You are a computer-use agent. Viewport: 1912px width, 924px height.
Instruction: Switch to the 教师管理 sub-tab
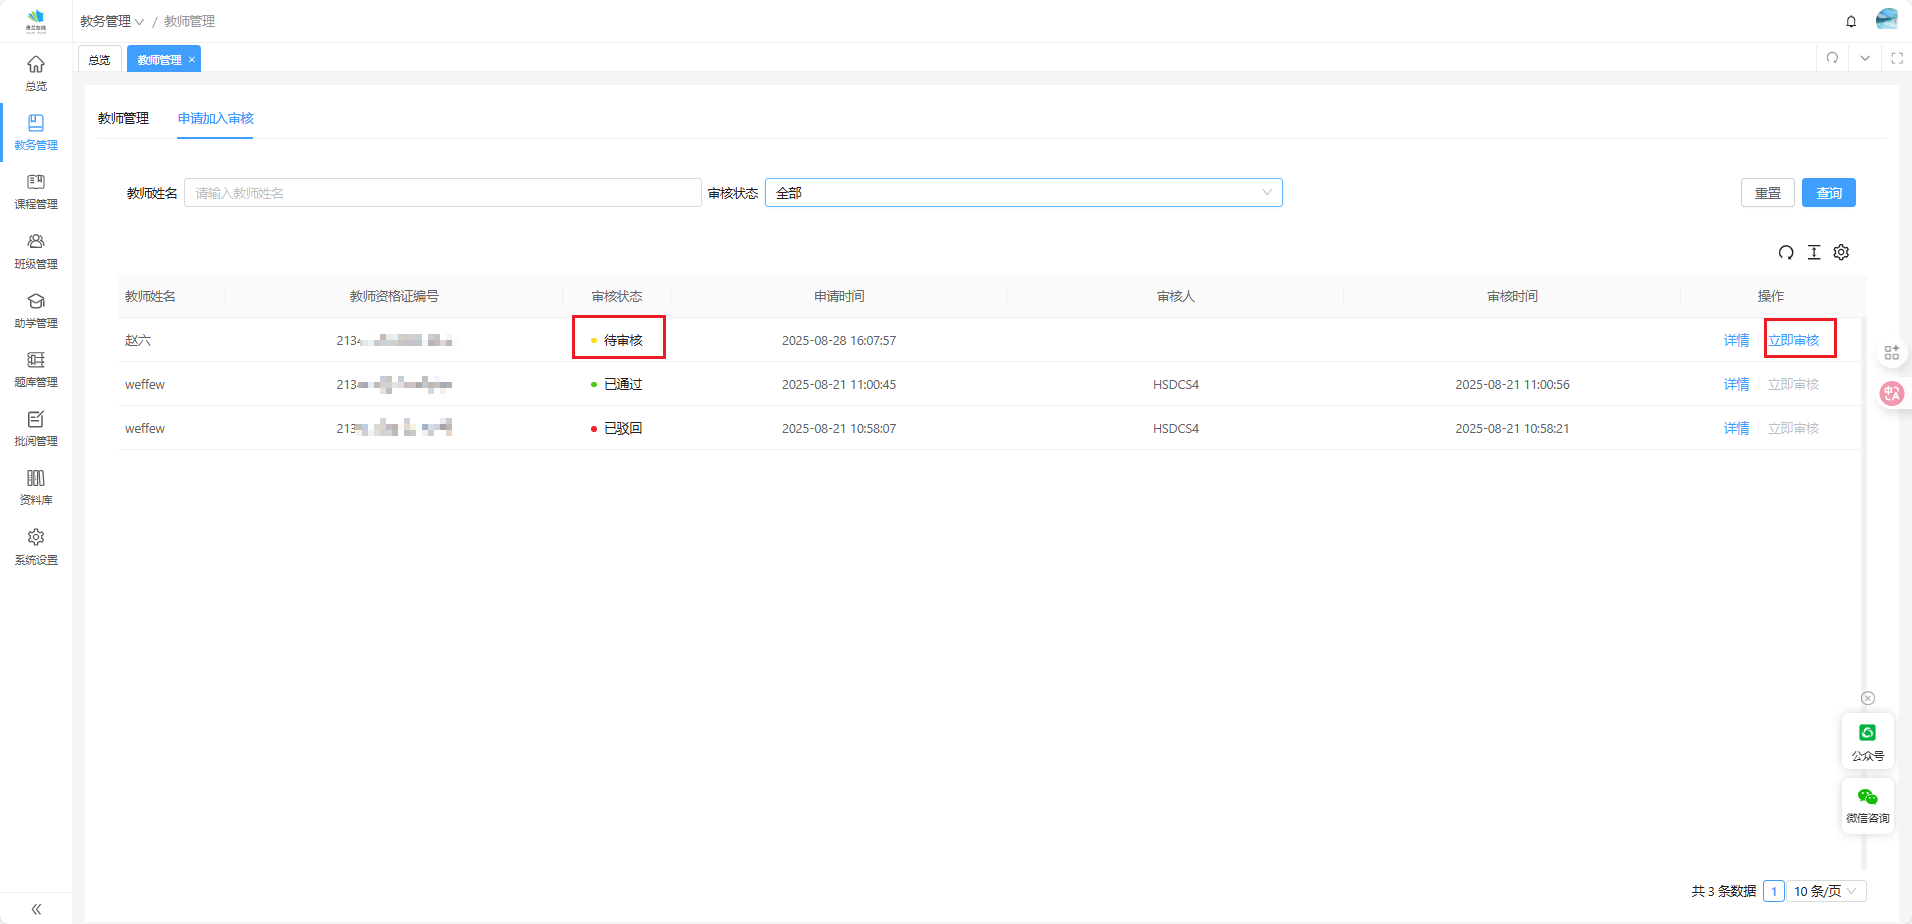click(x=123, y=118)
